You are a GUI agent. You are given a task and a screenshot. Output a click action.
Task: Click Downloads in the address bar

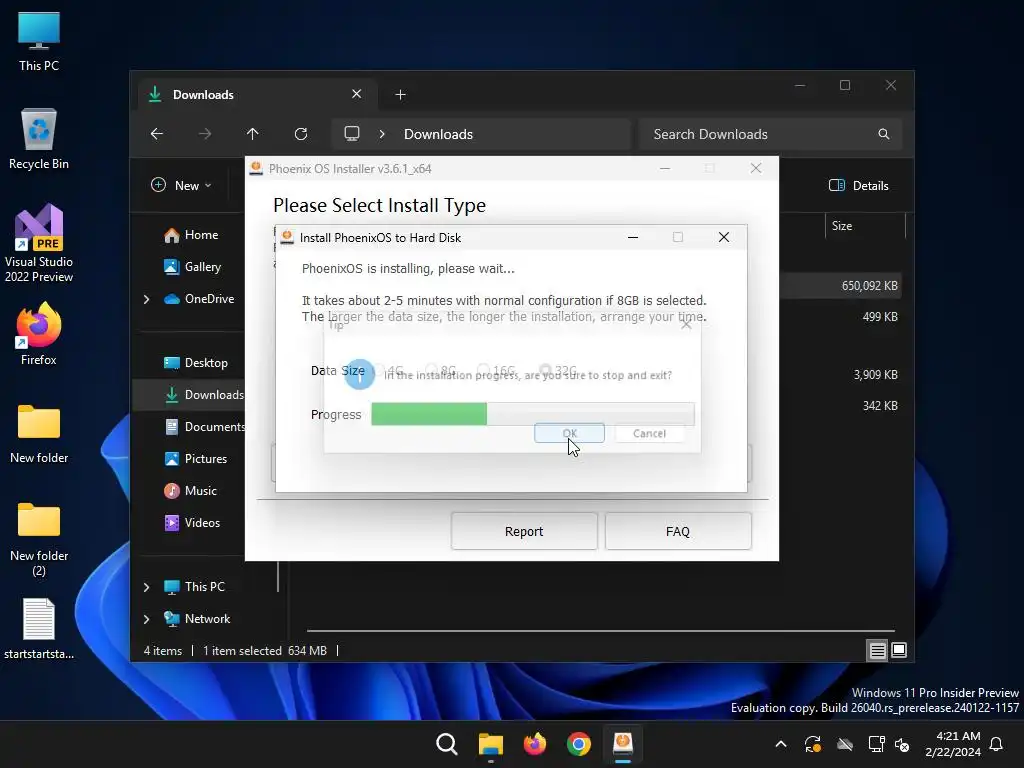(438, 134)
